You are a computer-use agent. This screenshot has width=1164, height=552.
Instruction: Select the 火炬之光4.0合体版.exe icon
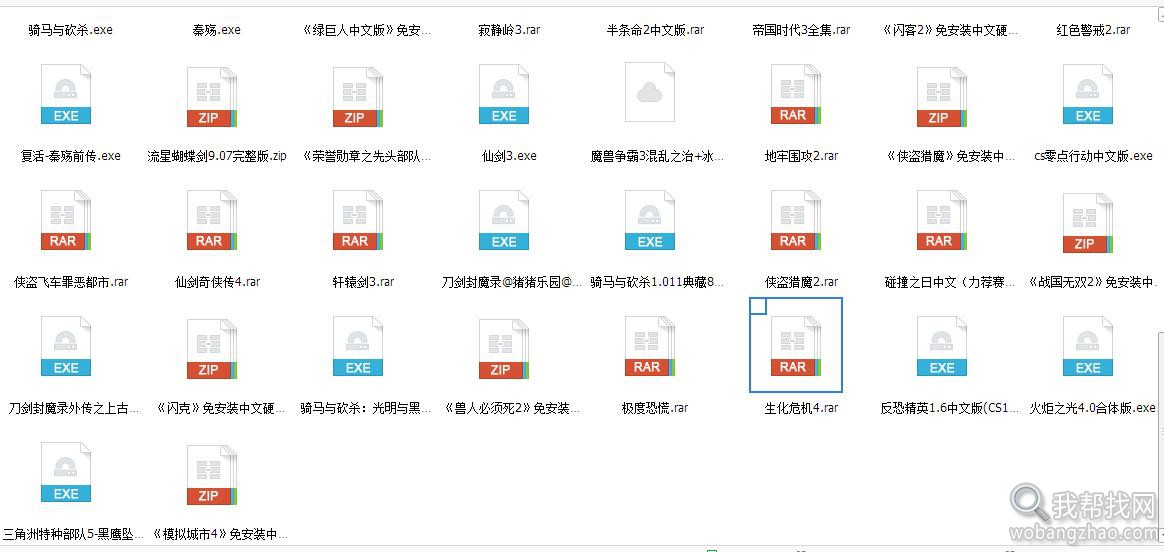pos(1088,346)
